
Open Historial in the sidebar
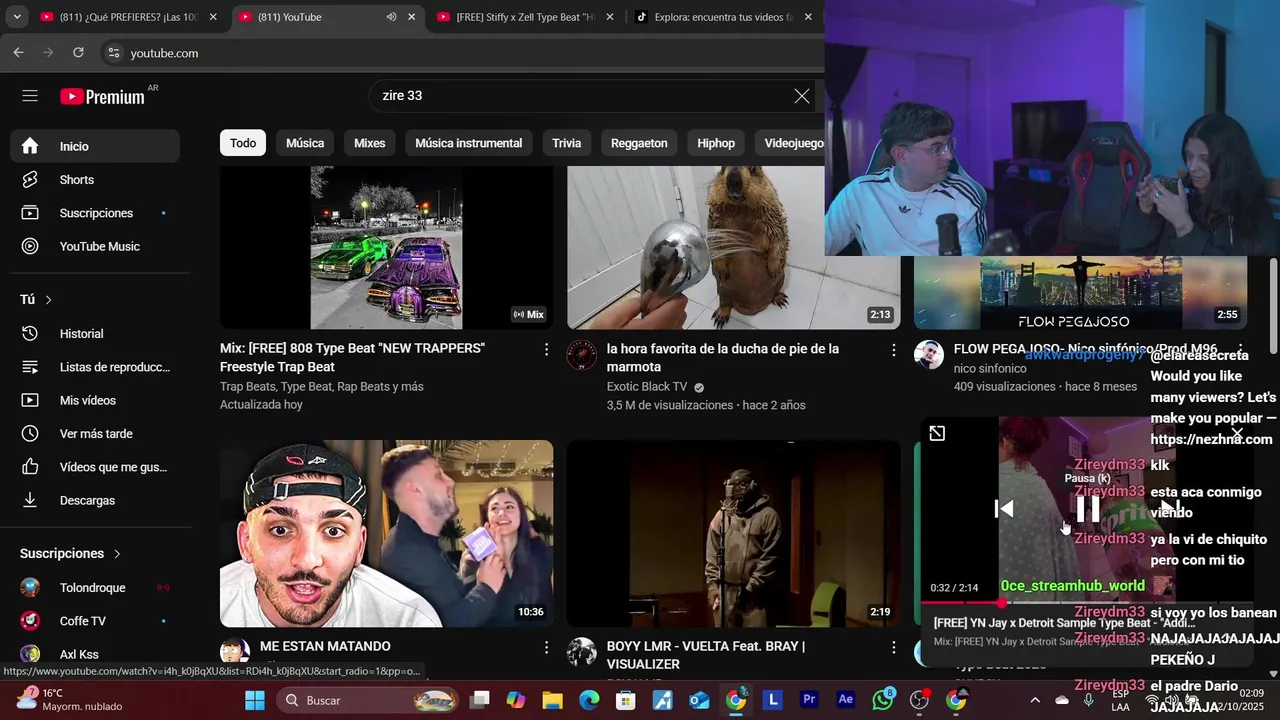point(96,334)
